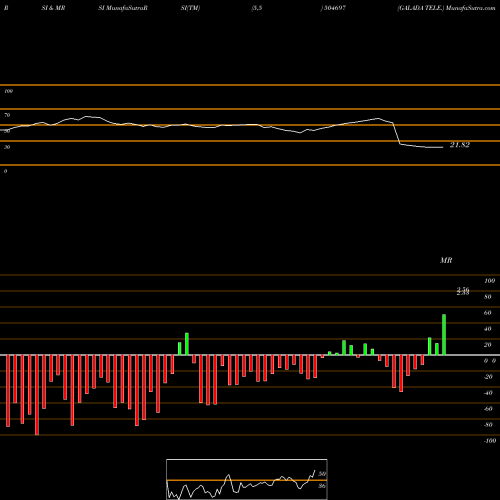Screen dimensions: 500x500
Task: Click the MR panel title label
Action: click(x=446, y=260)
